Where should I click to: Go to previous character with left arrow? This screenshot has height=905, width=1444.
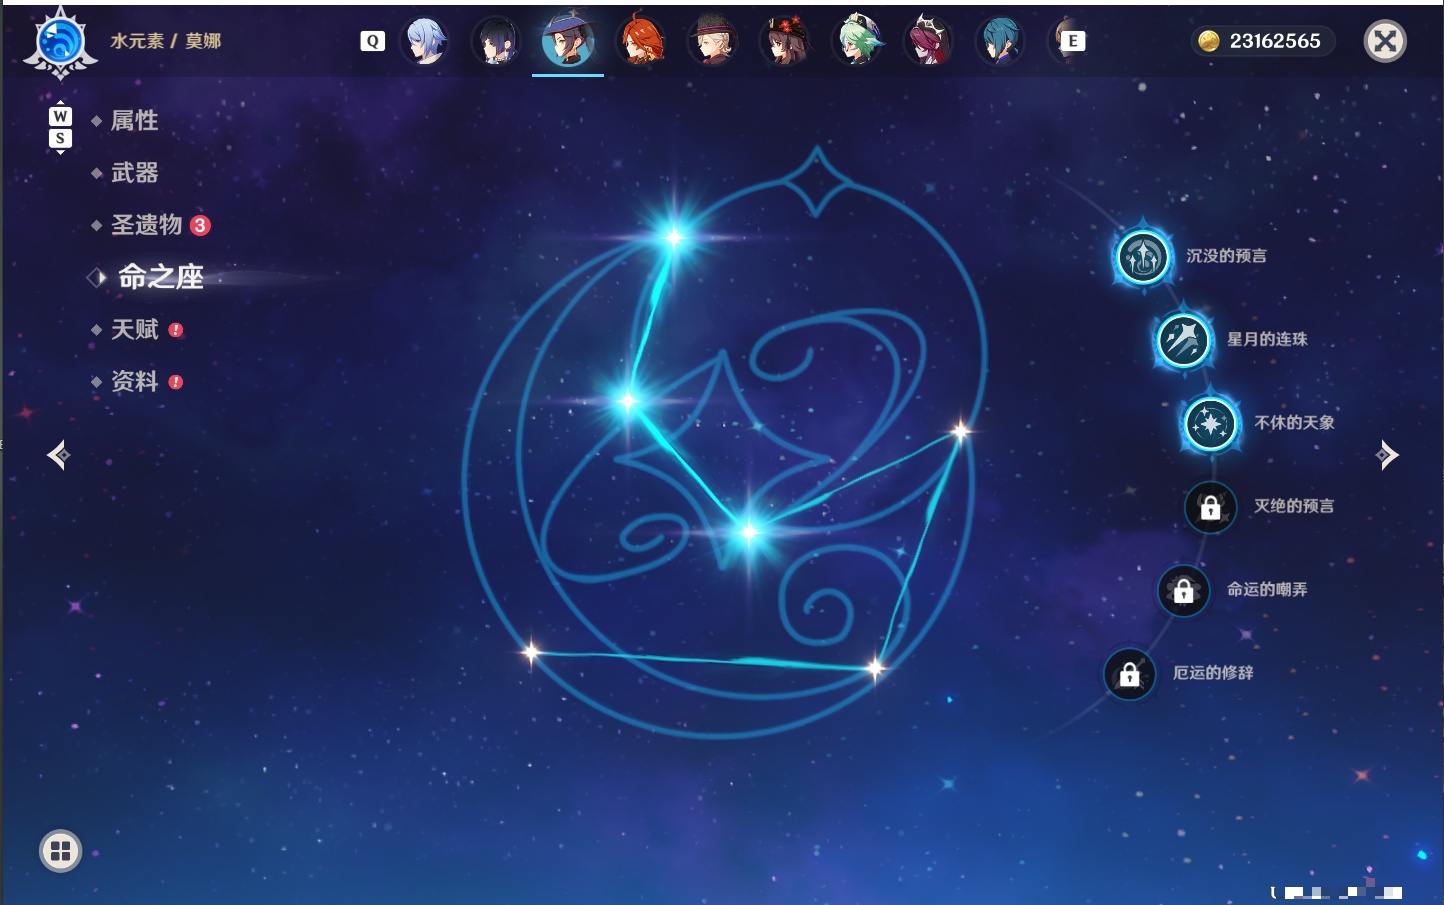(58, 455)
